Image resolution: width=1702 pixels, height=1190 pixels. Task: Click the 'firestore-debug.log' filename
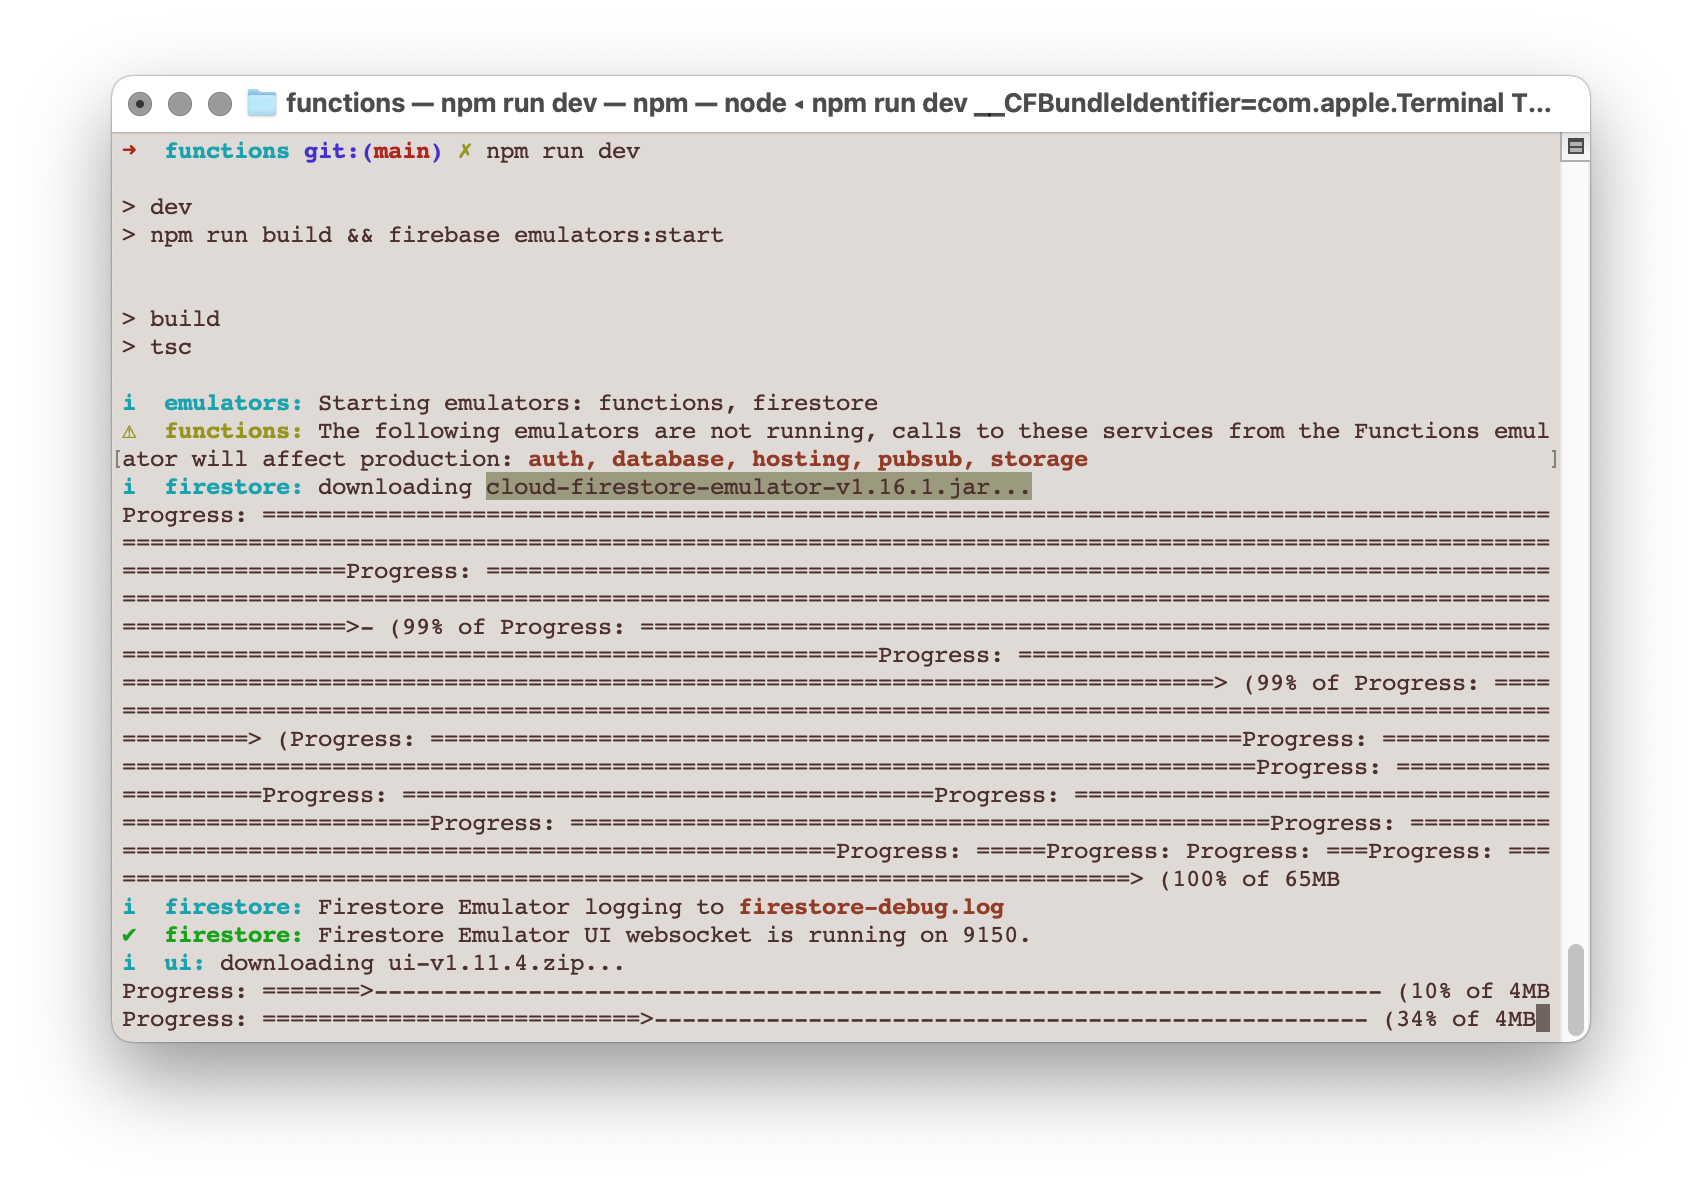(x=871, y=907)
